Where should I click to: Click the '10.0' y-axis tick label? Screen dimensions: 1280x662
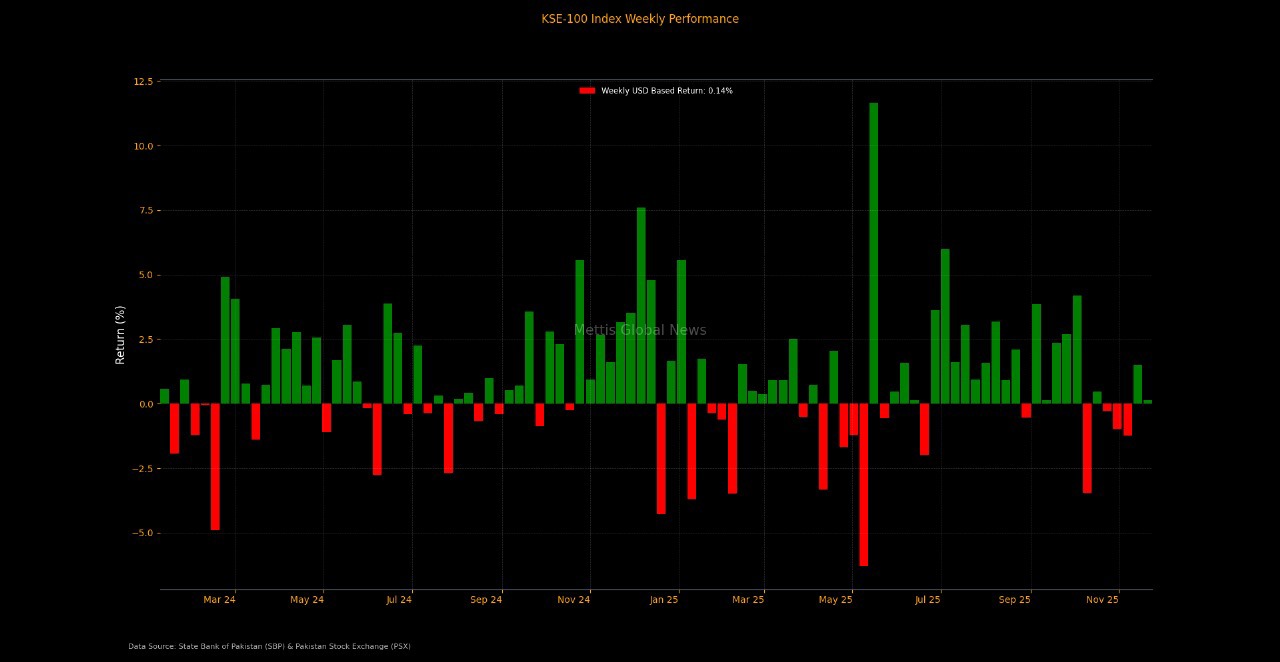(x=143, y=146)
